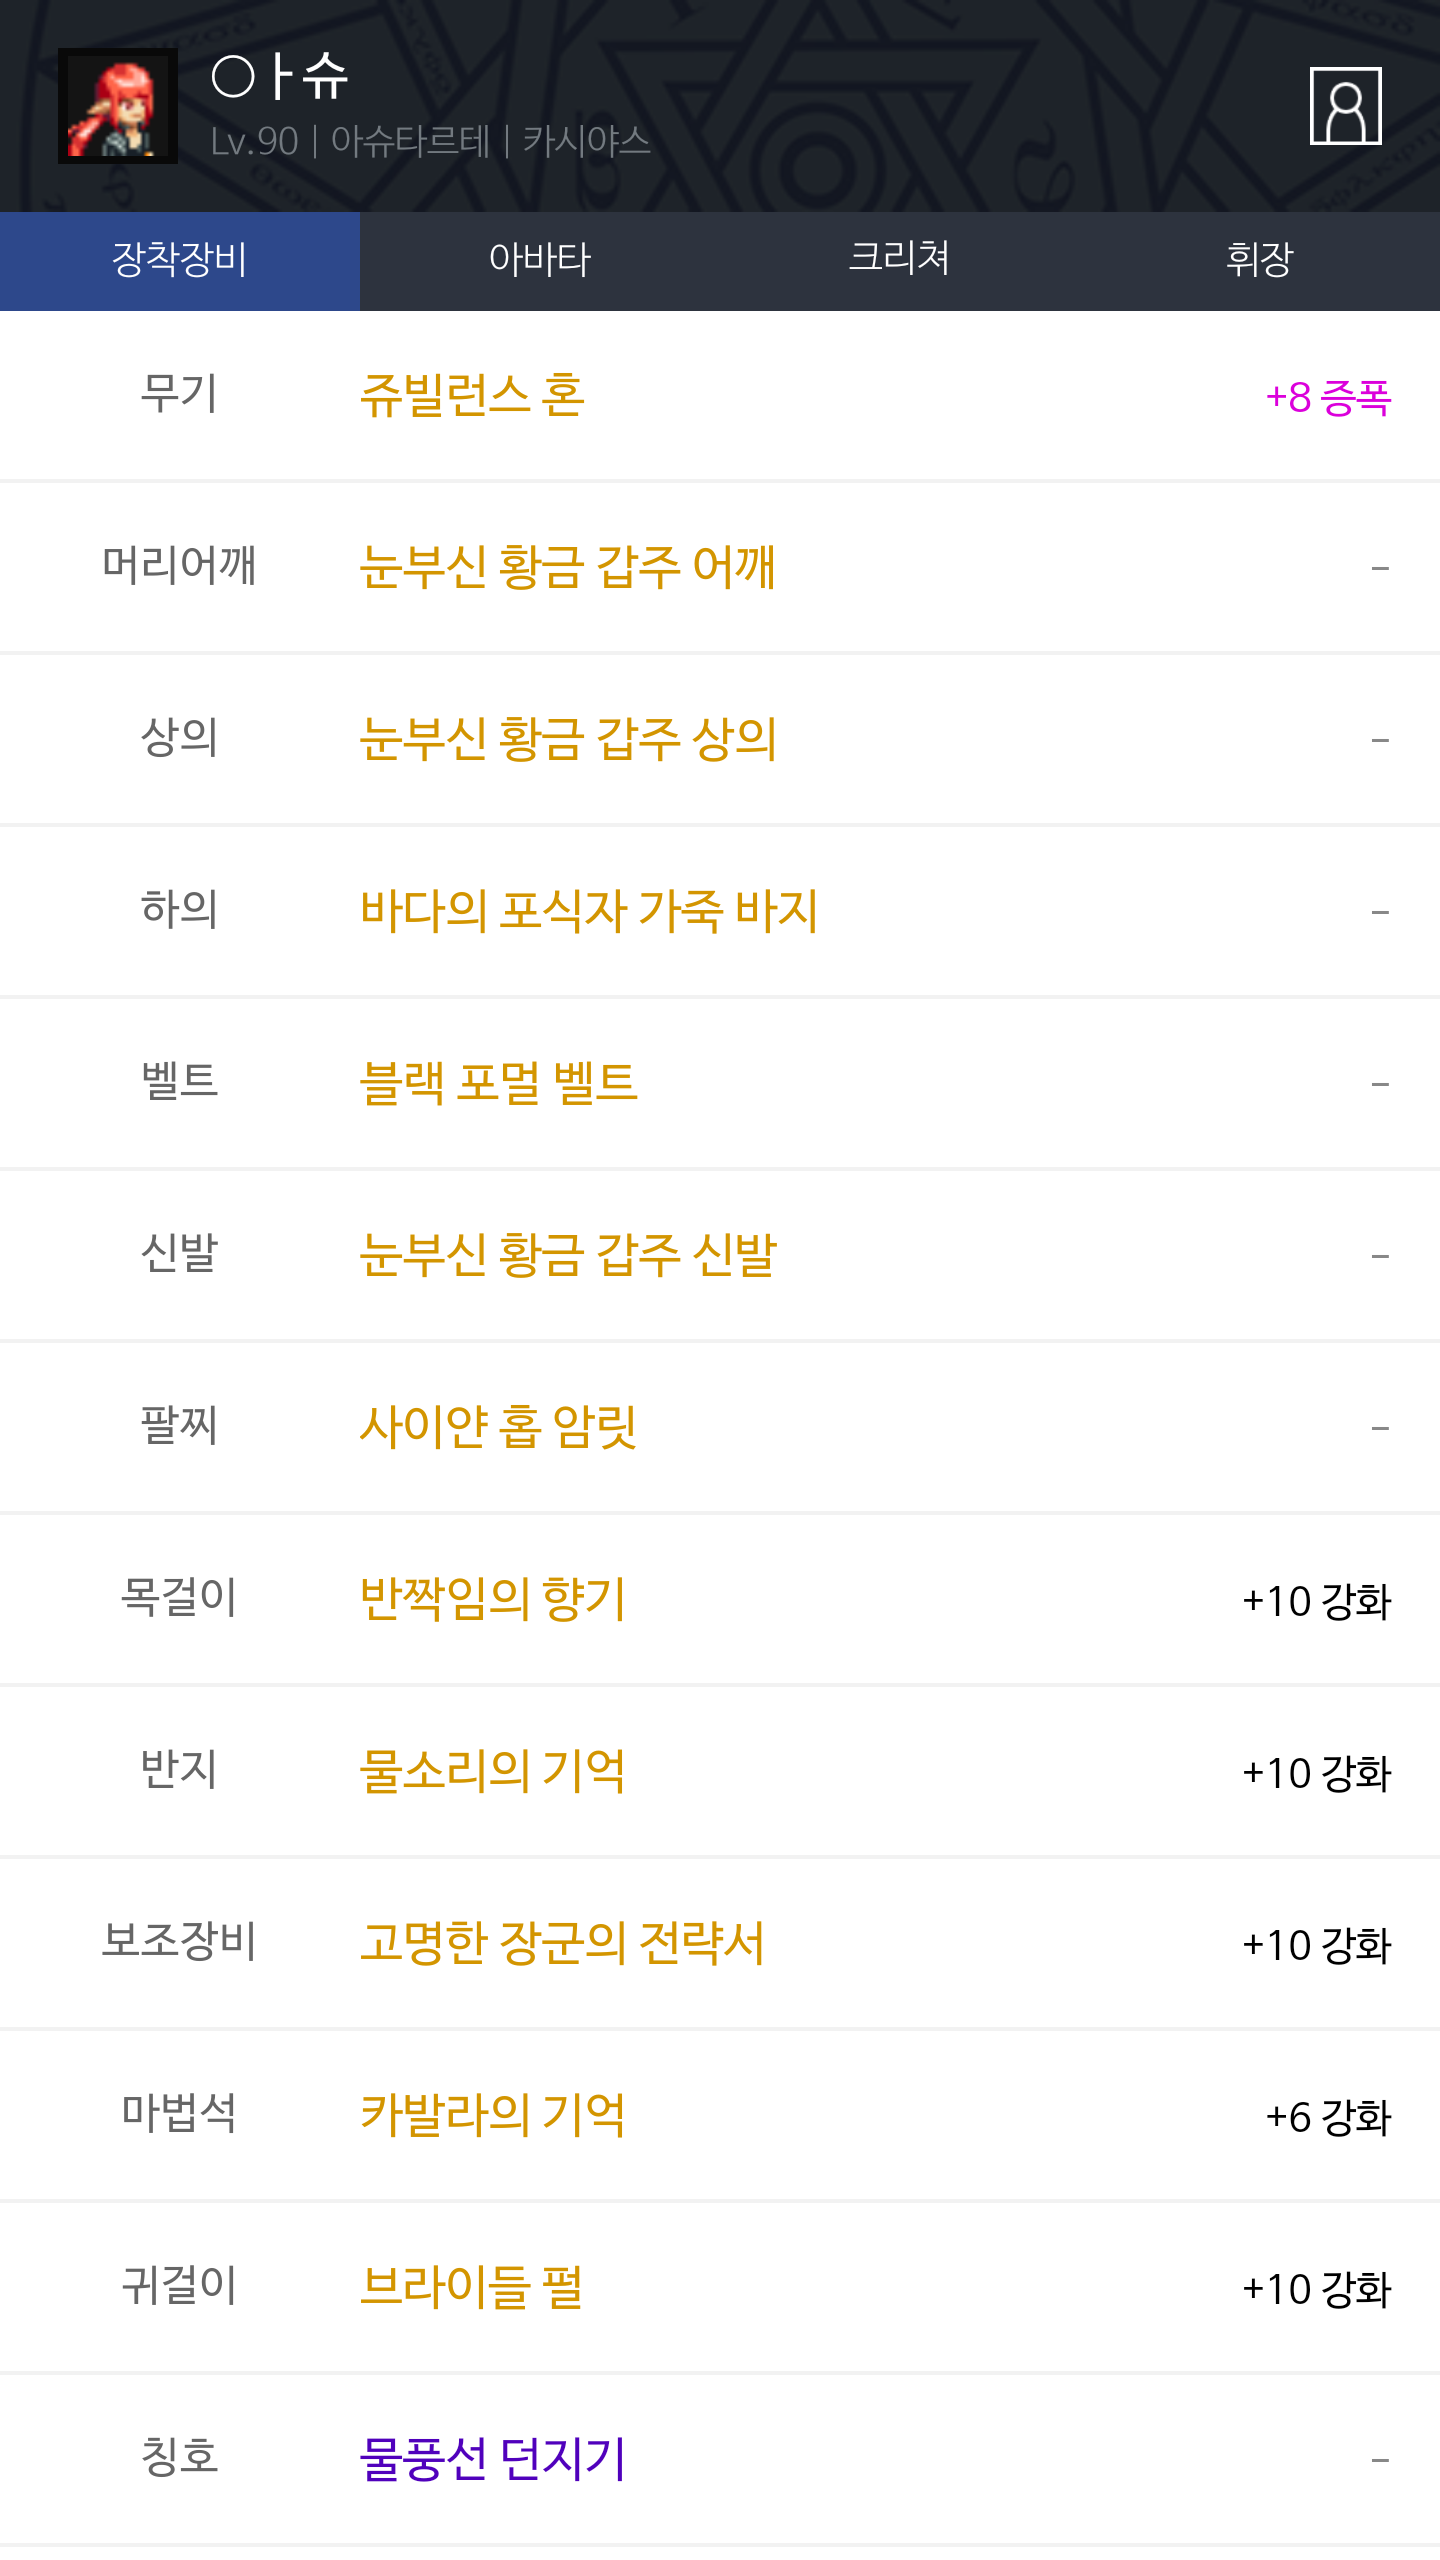The width and height of the screenshot is (1440, 2560).
Task: Select shoes item 눈부신 황금 갑주 신발
Action: (567, 1255)
